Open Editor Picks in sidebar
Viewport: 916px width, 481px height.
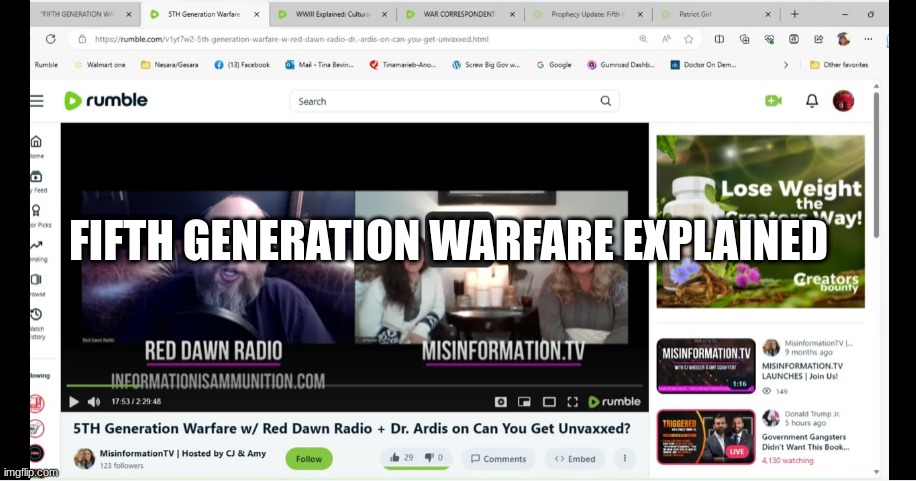pos(39,216)
